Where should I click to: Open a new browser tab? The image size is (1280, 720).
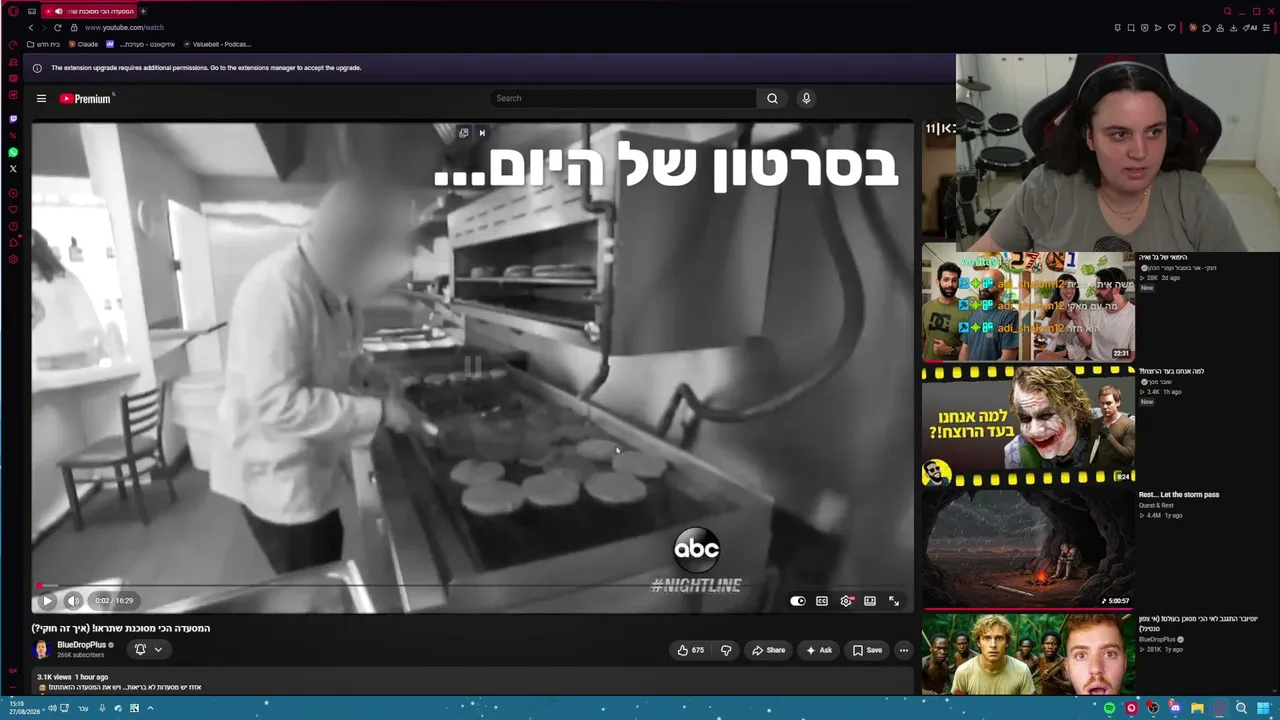[143, 11]
